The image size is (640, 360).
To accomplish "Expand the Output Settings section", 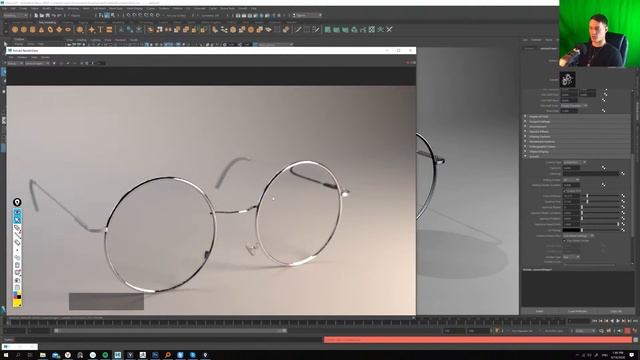I will [577, 122].
